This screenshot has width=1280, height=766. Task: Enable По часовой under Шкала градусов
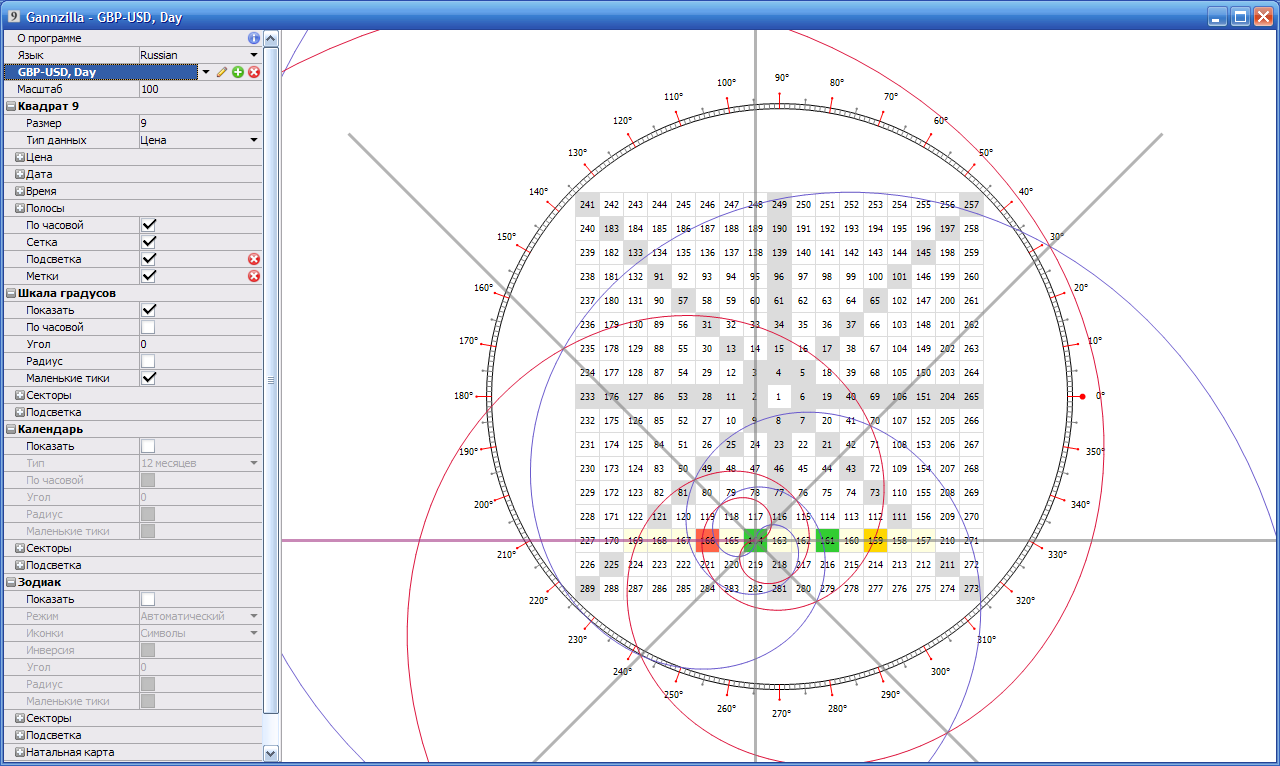tap(149, 327)
